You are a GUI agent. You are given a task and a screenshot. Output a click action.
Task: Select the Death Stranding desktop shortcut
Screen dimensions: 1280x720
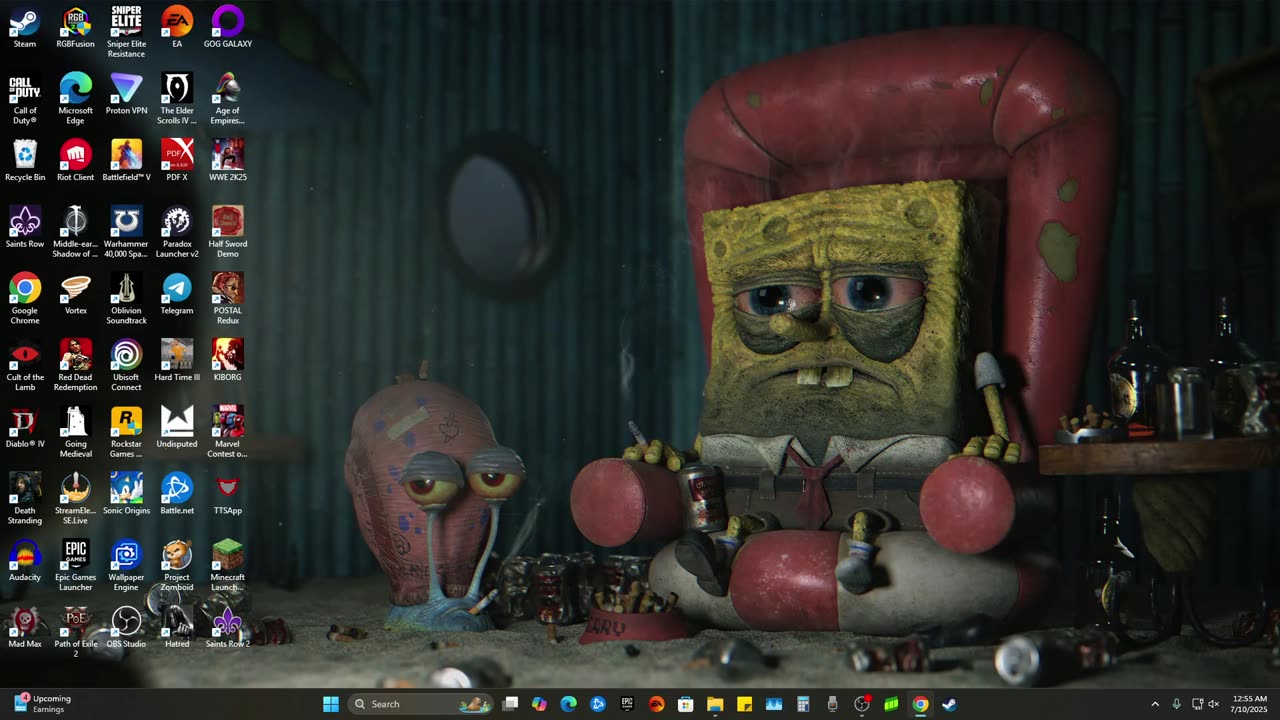click(x=25, y=499)
